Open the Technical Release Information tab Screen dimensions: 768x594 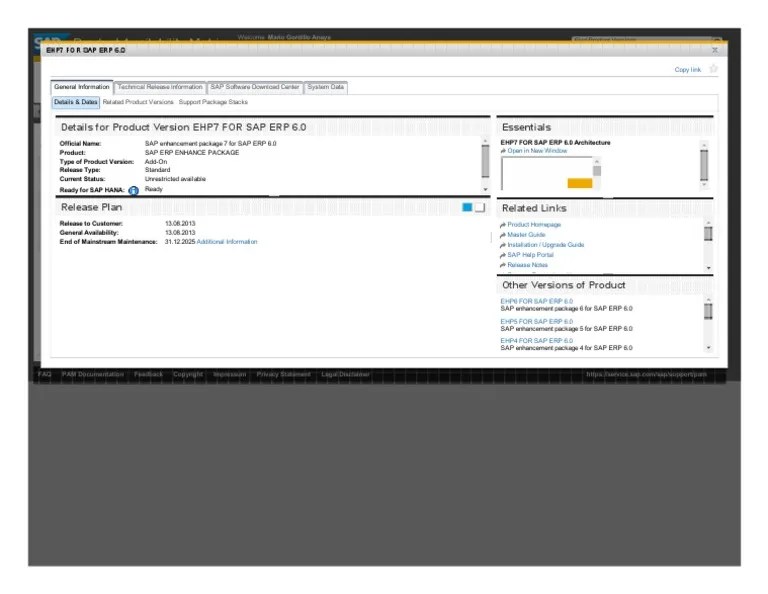(x=160, y=87)
